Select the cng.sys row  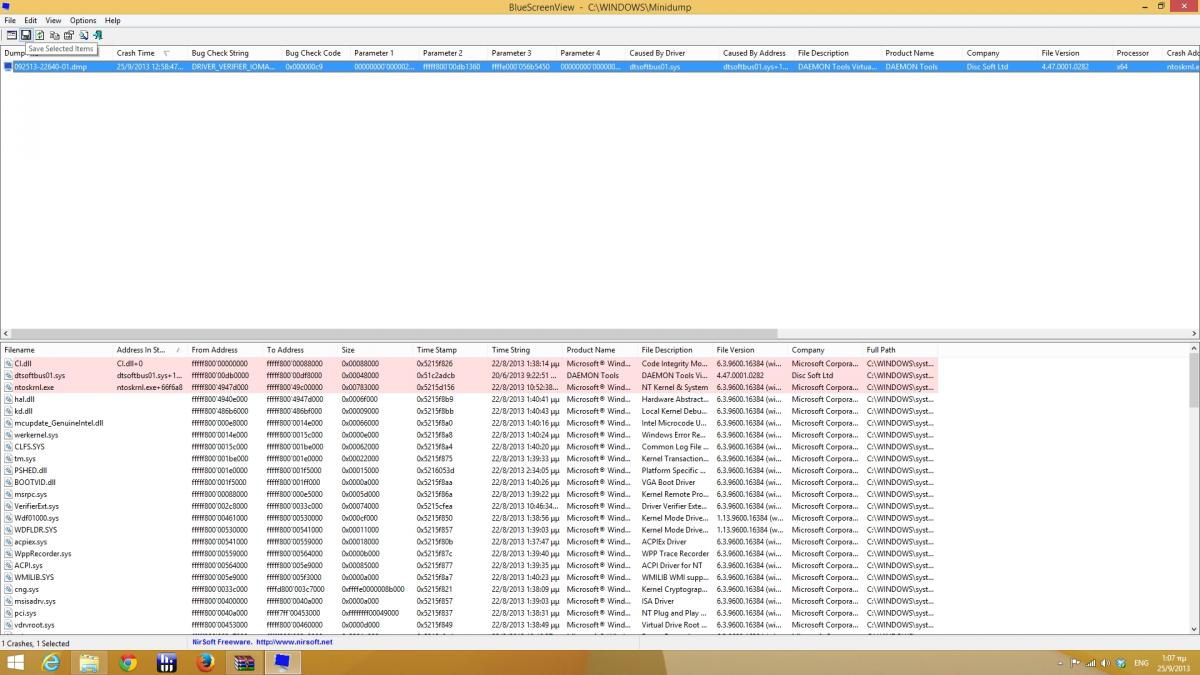coord(470,589)
